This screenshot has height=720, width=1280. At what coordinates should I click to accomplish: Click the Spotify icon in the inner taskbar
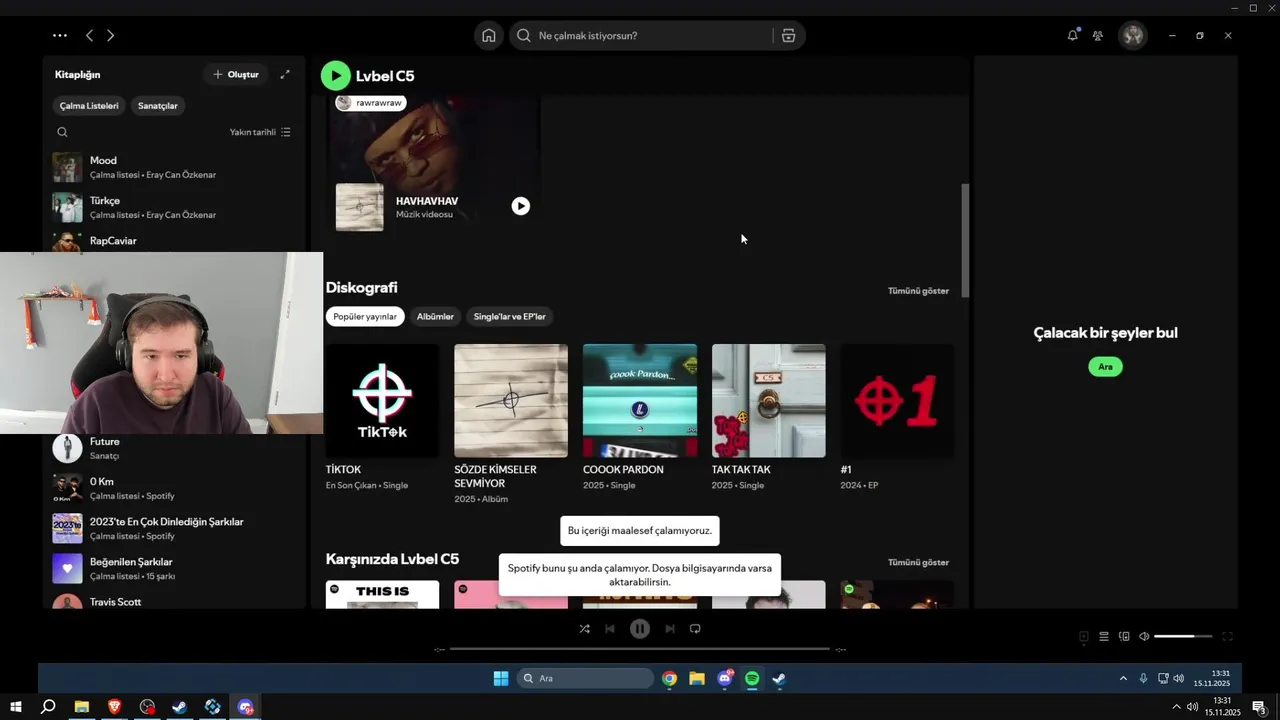tap(752, 678)
